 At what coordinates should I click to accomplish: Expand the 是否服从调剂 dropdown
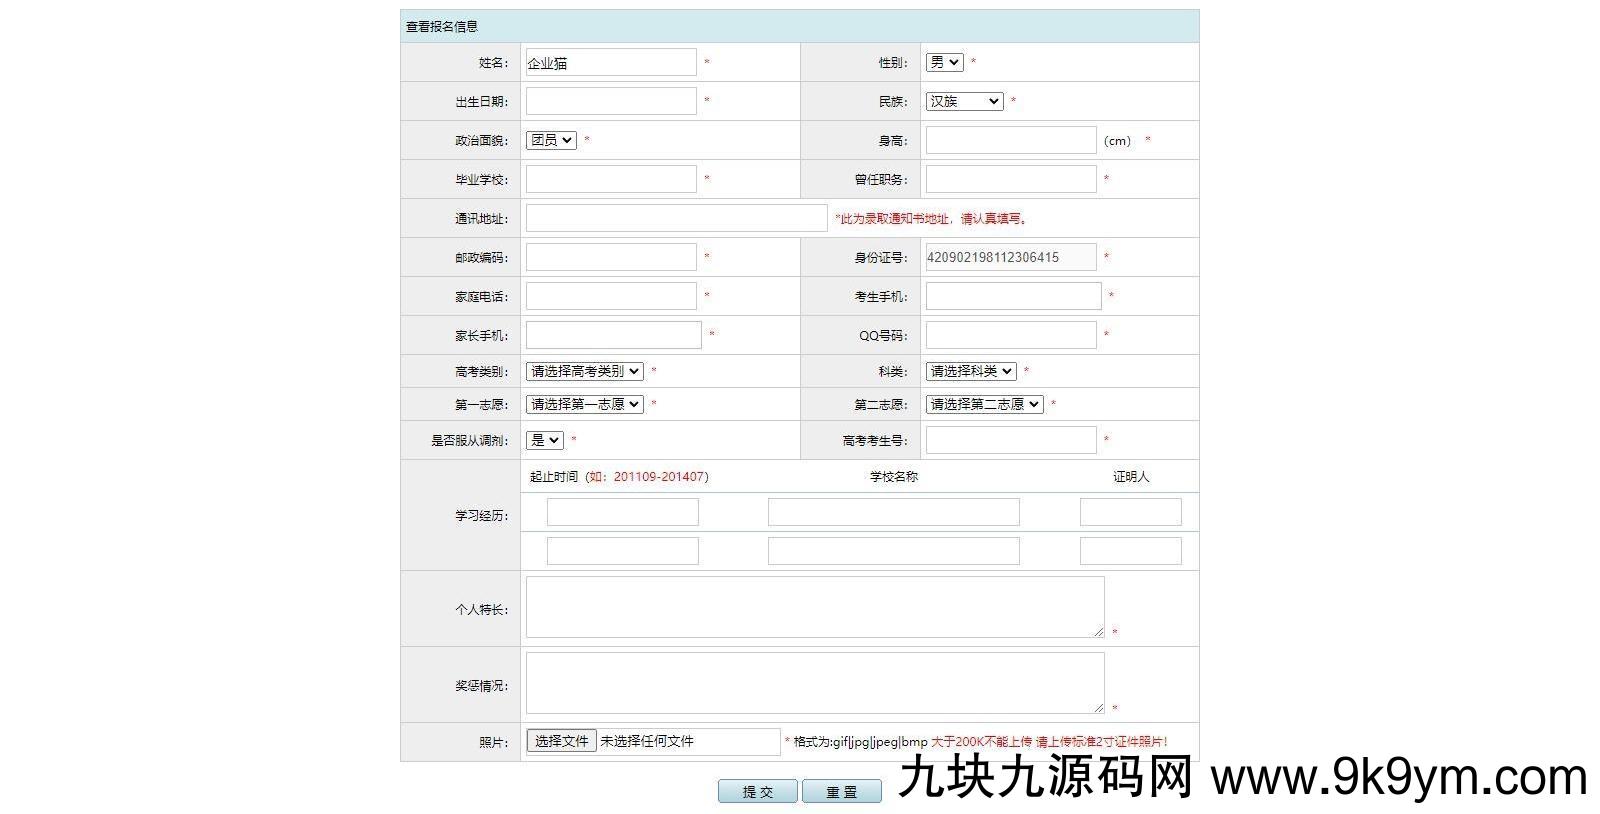(x=545, y=440)
